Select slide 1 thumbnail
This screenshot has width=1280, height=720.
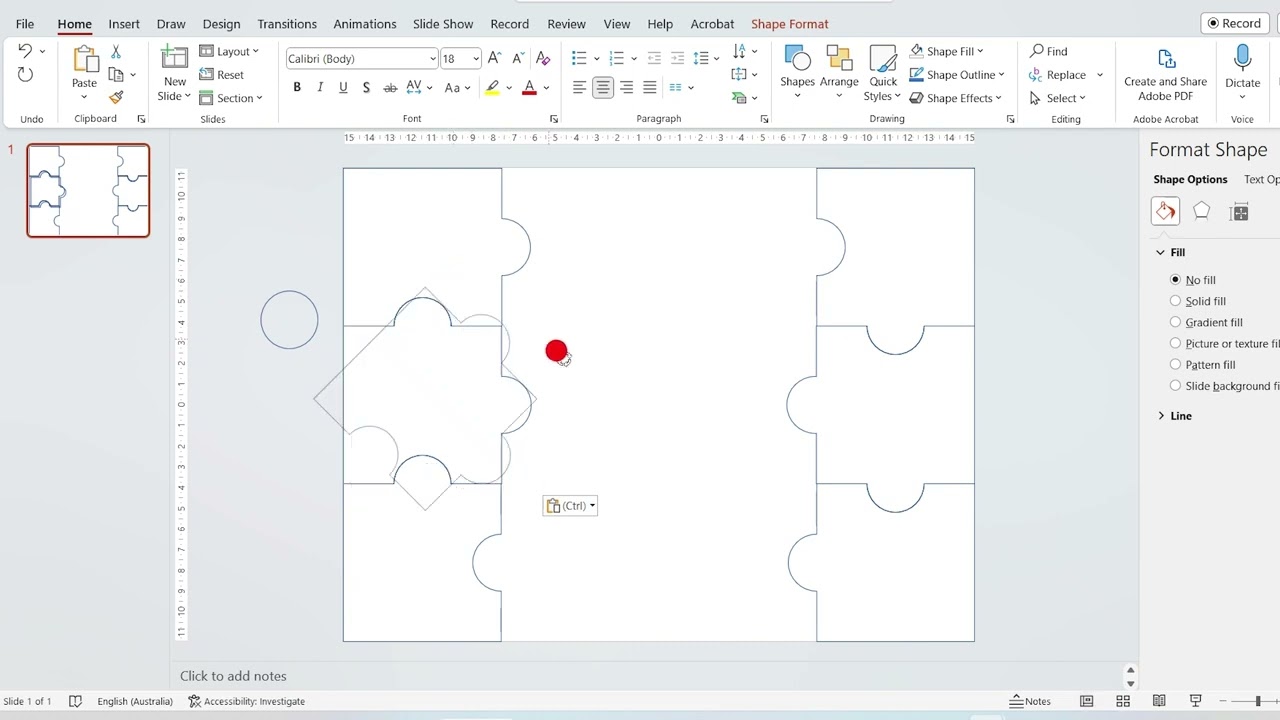pos(88,191)
